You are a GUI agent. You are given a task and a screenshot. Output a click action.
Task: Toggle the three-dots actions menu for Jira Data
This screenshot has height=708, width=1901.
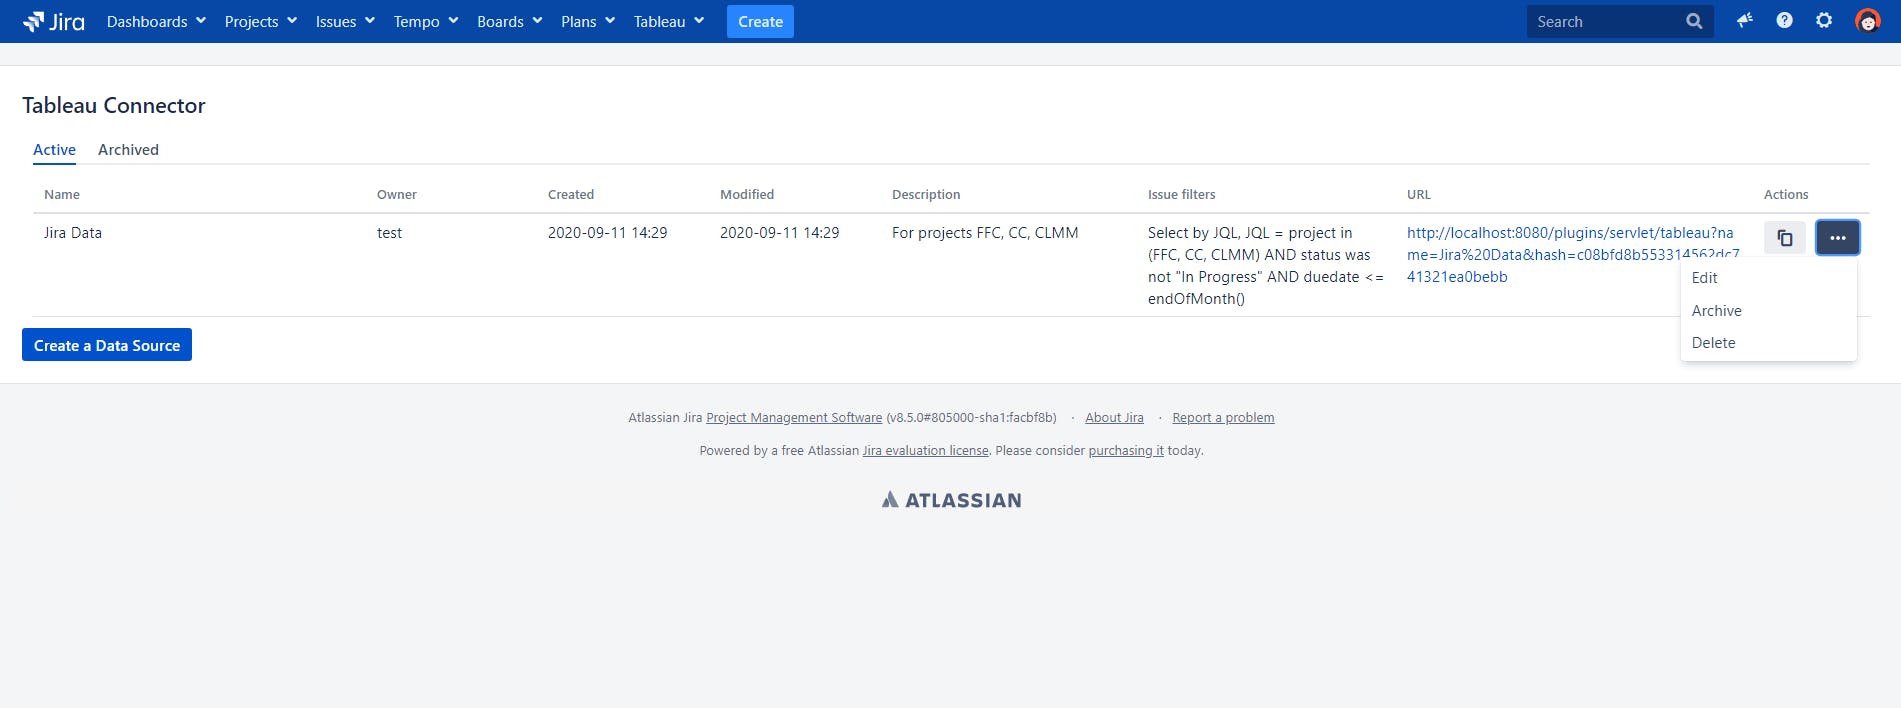point(1838,238)
